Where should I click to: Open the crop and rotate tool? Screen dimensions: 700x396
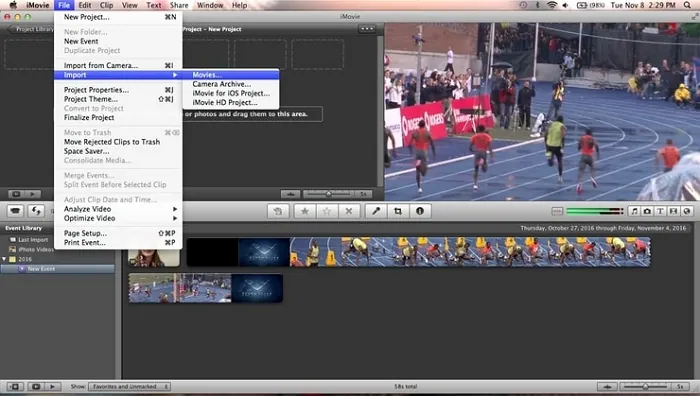[398, 211]
